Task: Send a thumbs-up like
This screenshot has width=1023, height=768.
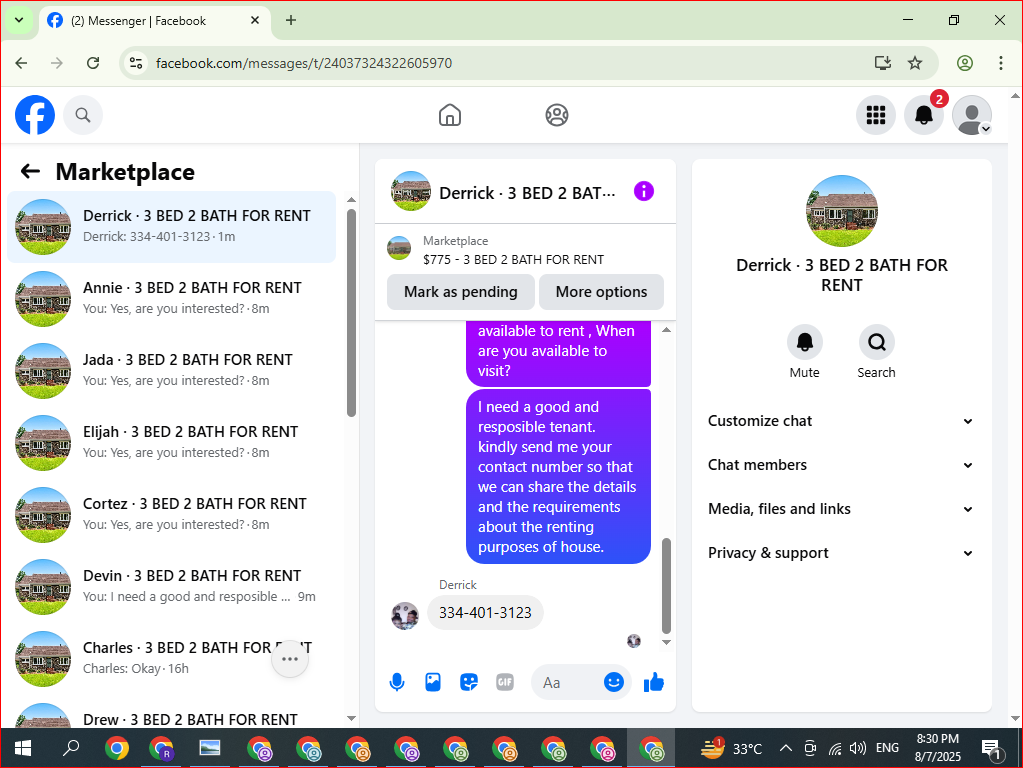Action: pyautogui.click(x=653, y=683)
